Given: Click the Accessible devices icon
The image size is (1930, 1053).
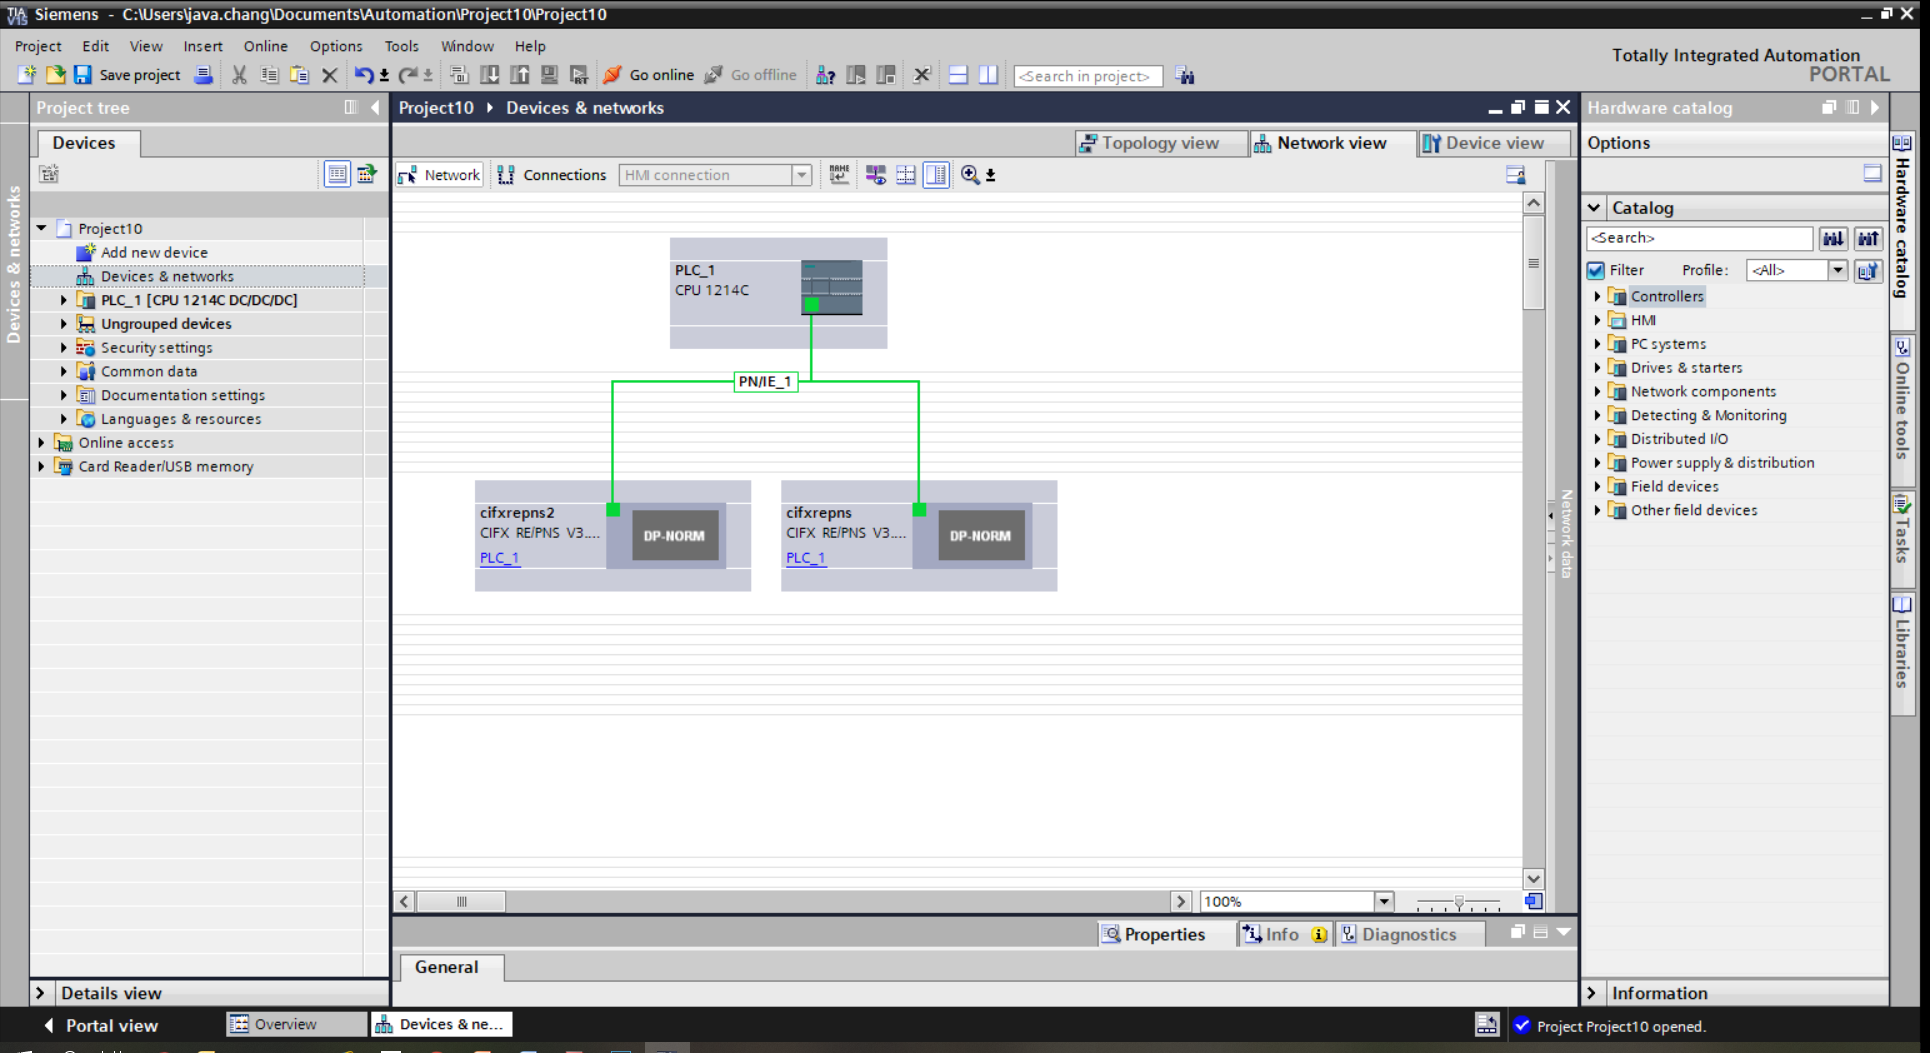Looking at the screenshot, I should coord(825,75).
